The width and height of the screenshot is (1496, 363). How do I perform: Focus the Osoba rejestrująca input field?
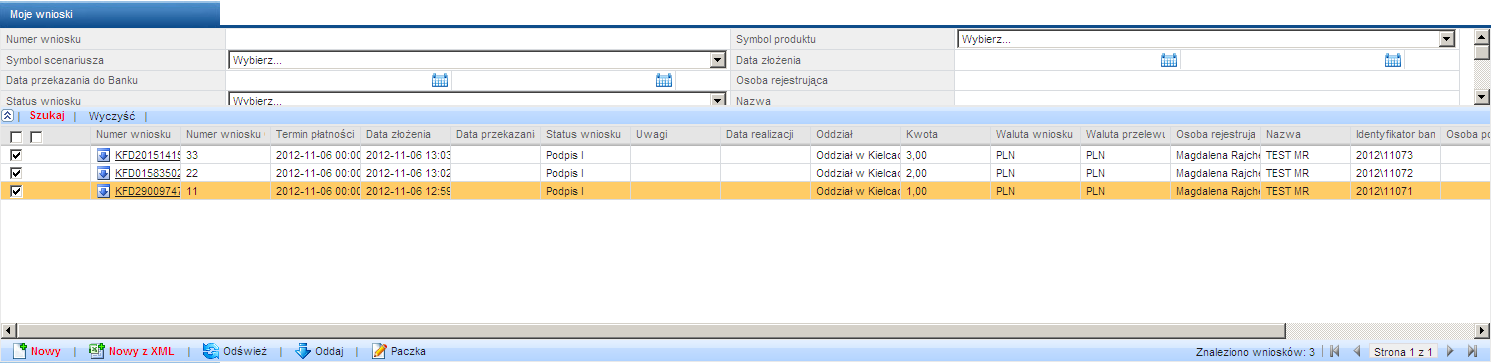[1206, 80]
